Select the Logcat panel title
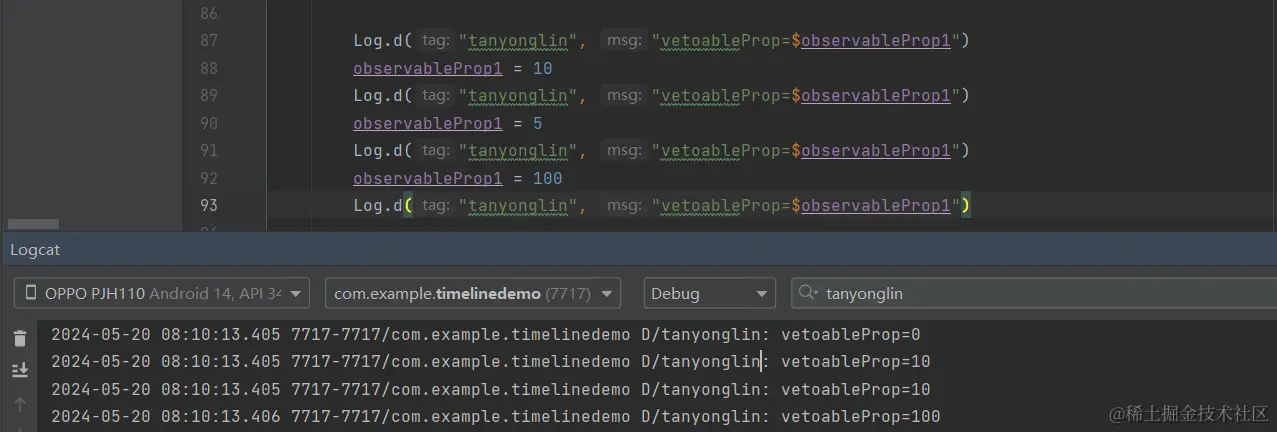 (35, 250)
